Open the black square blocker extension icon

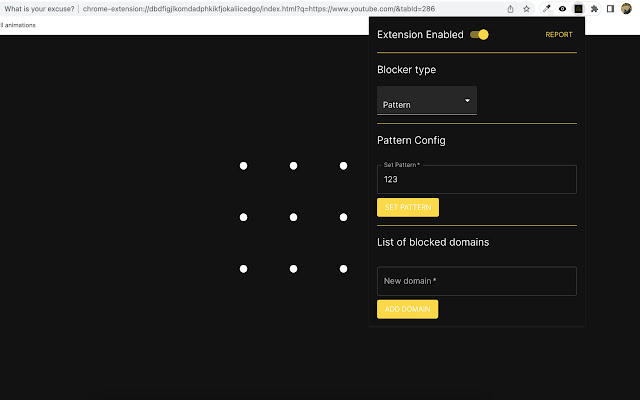pyautogui.click(x=578, y=8)
